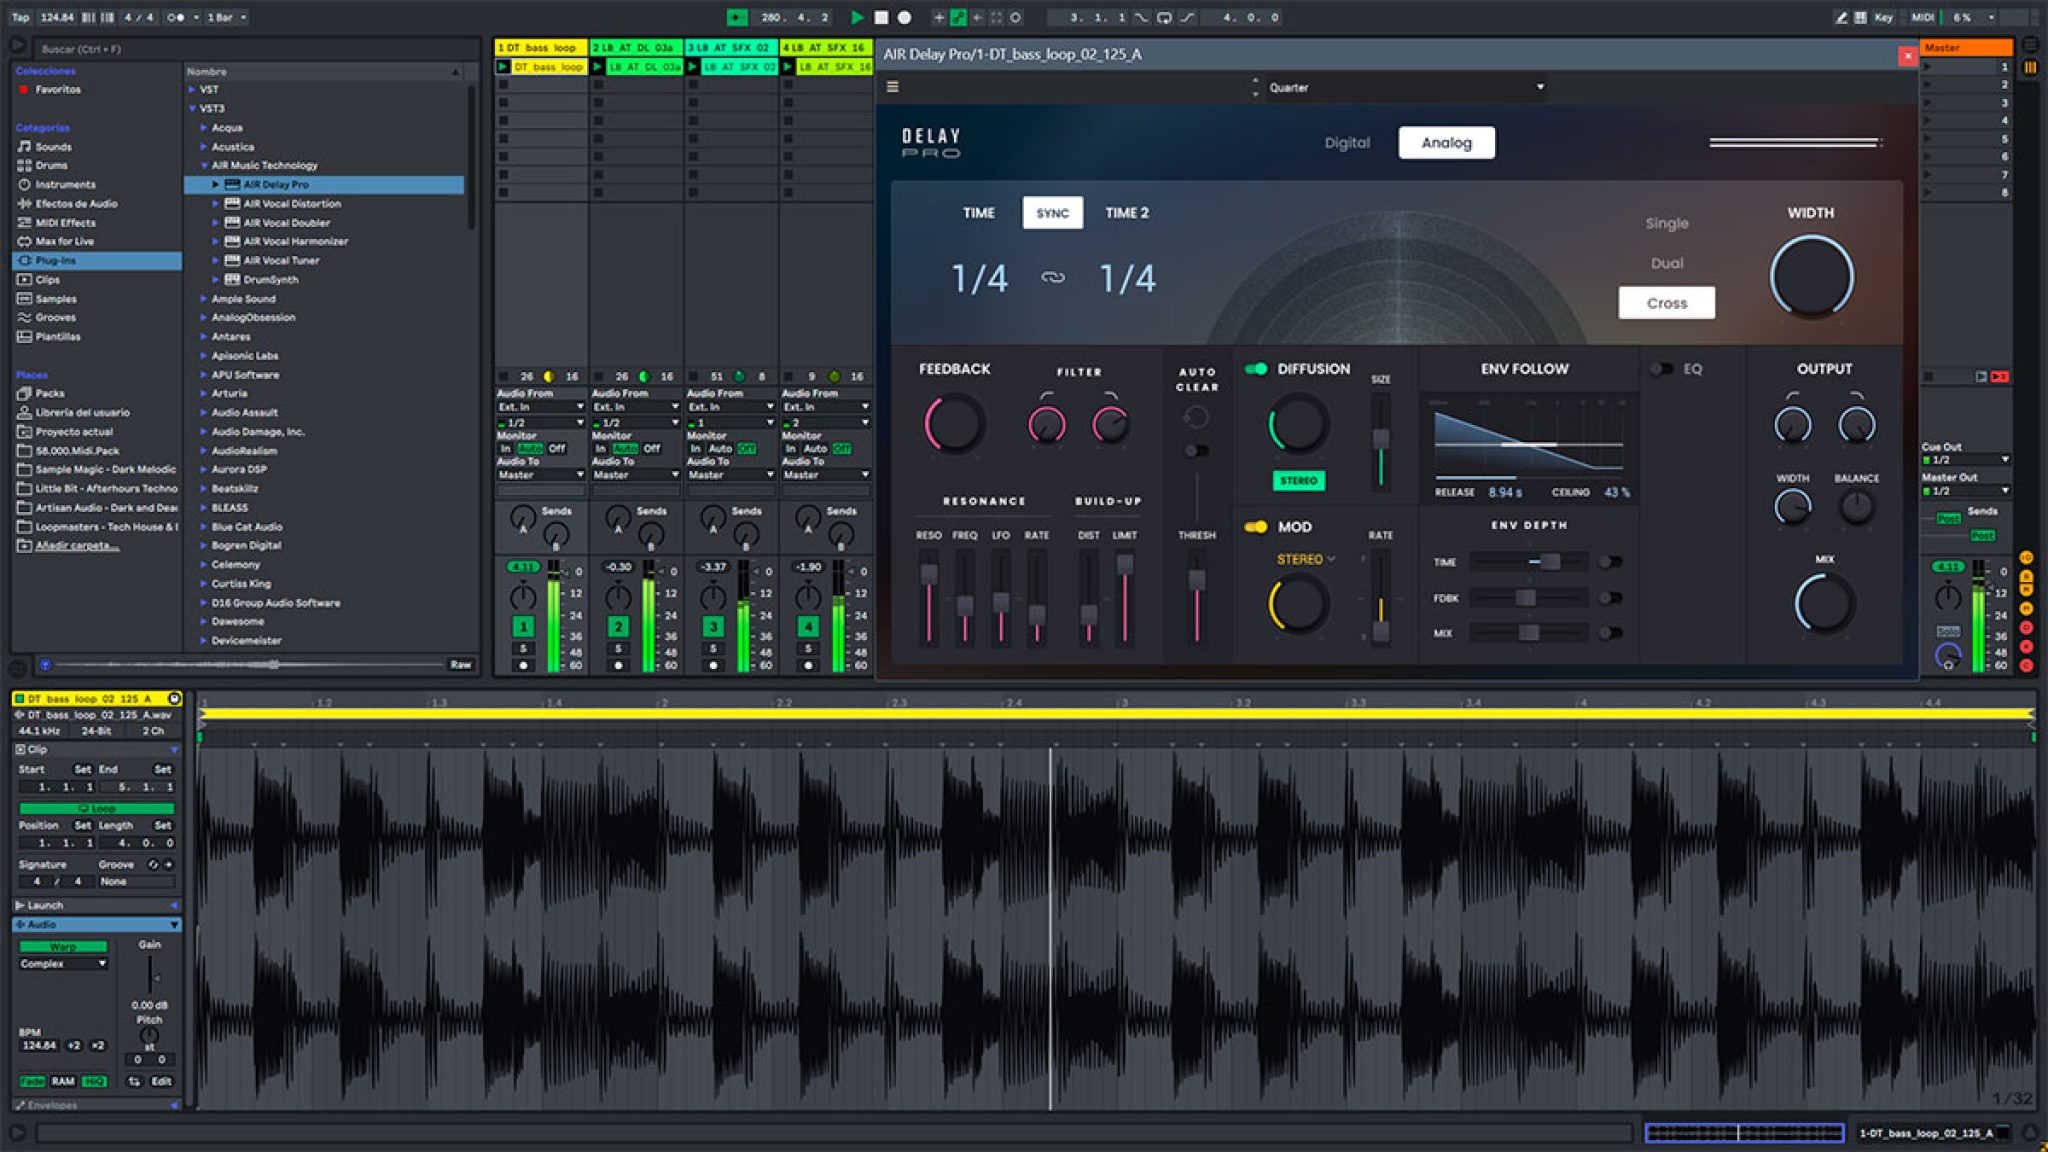
Task: Launch the LB AT DL 03a clip
Action: click(598, 67)
